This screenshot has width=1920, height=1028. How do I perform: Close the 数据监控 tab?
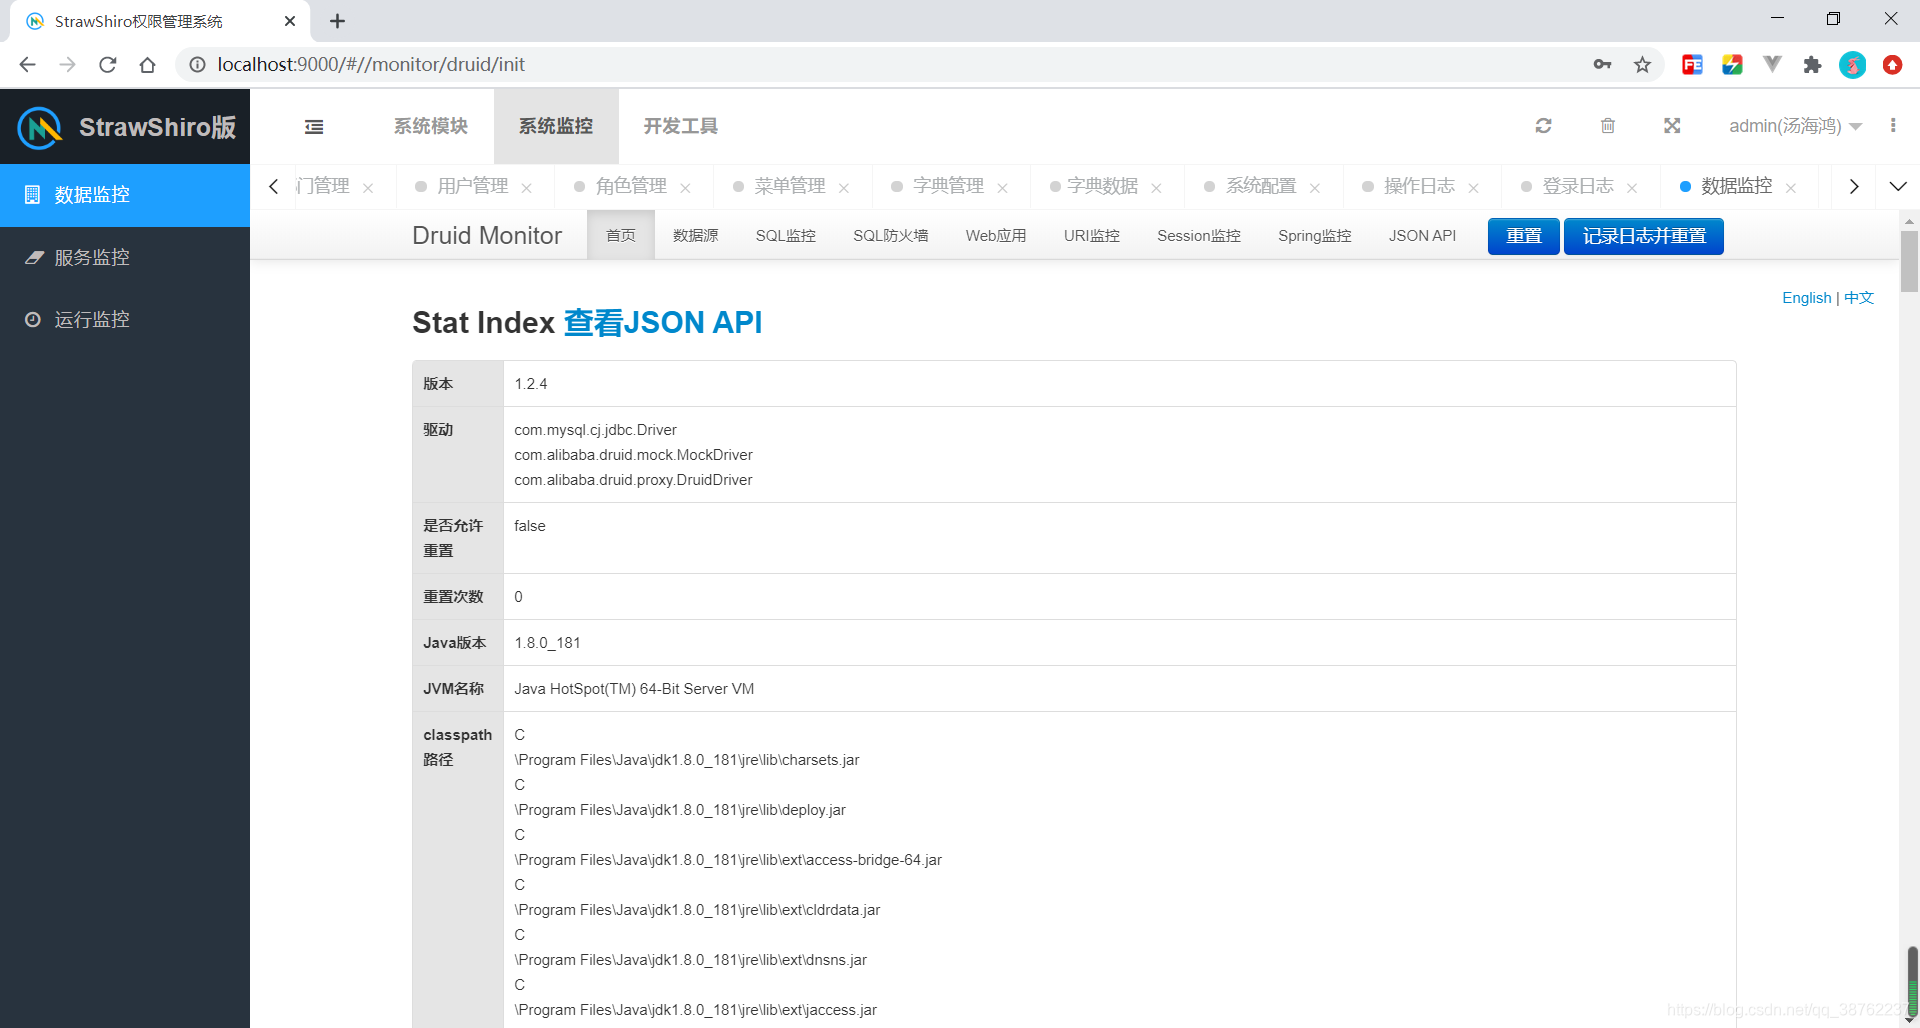pyautogui.click(x=1791, y=188)
